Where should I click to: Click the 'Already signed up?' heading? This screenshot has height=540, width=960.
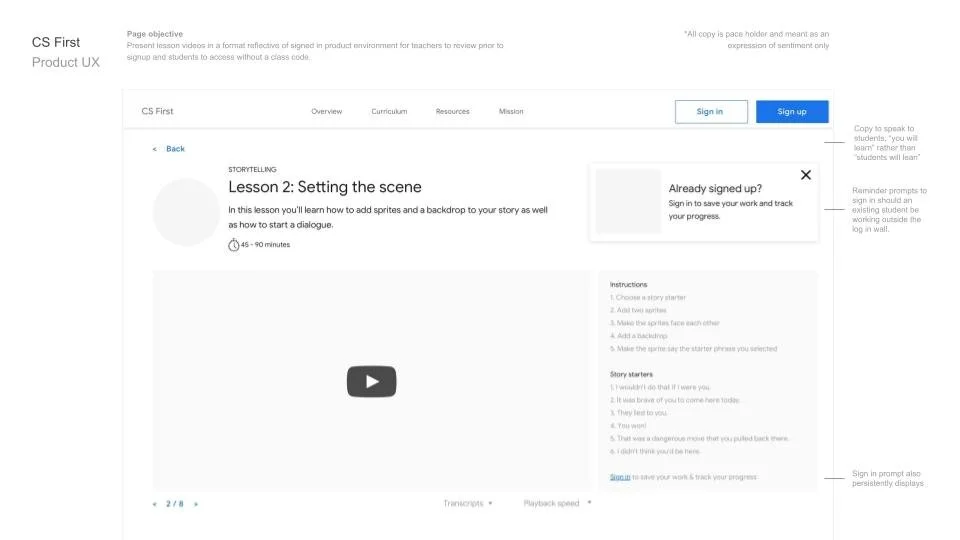click(x=715, y=189)
